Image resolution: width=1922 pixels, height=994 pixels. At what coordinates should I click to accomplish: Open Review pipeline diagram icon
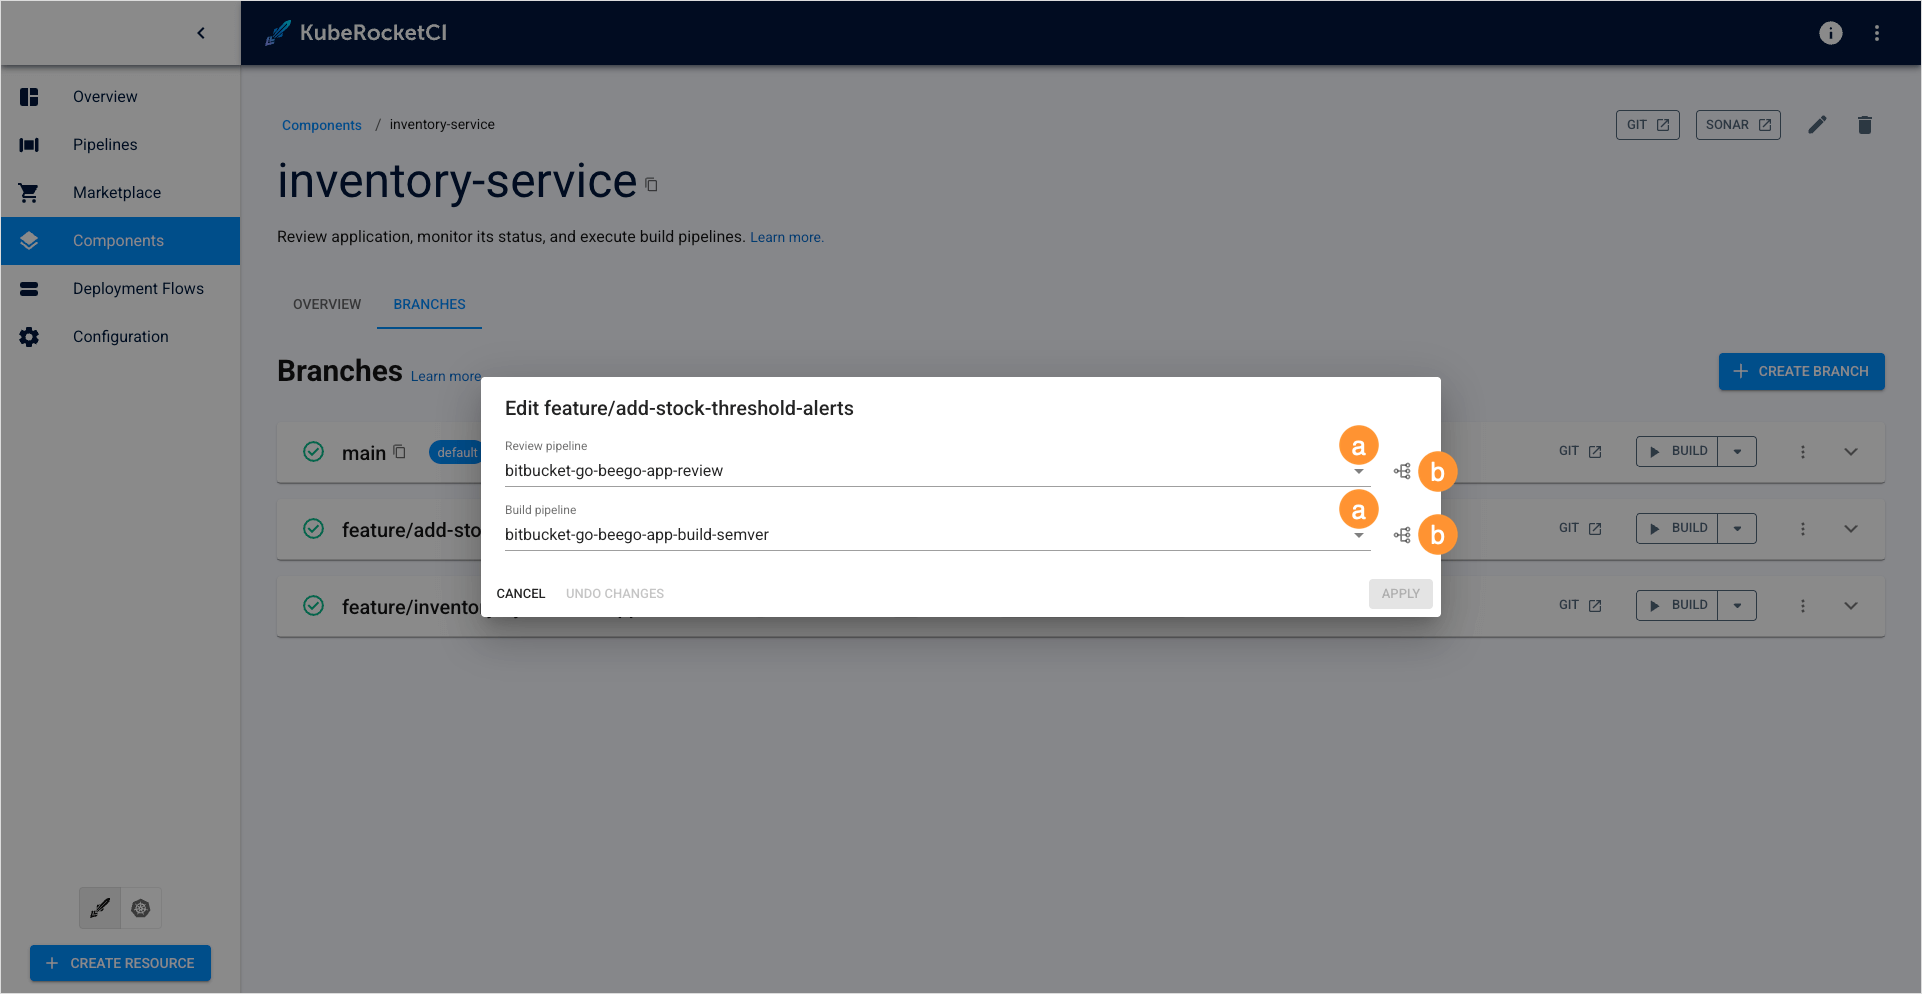click(x=1402, y=471)
